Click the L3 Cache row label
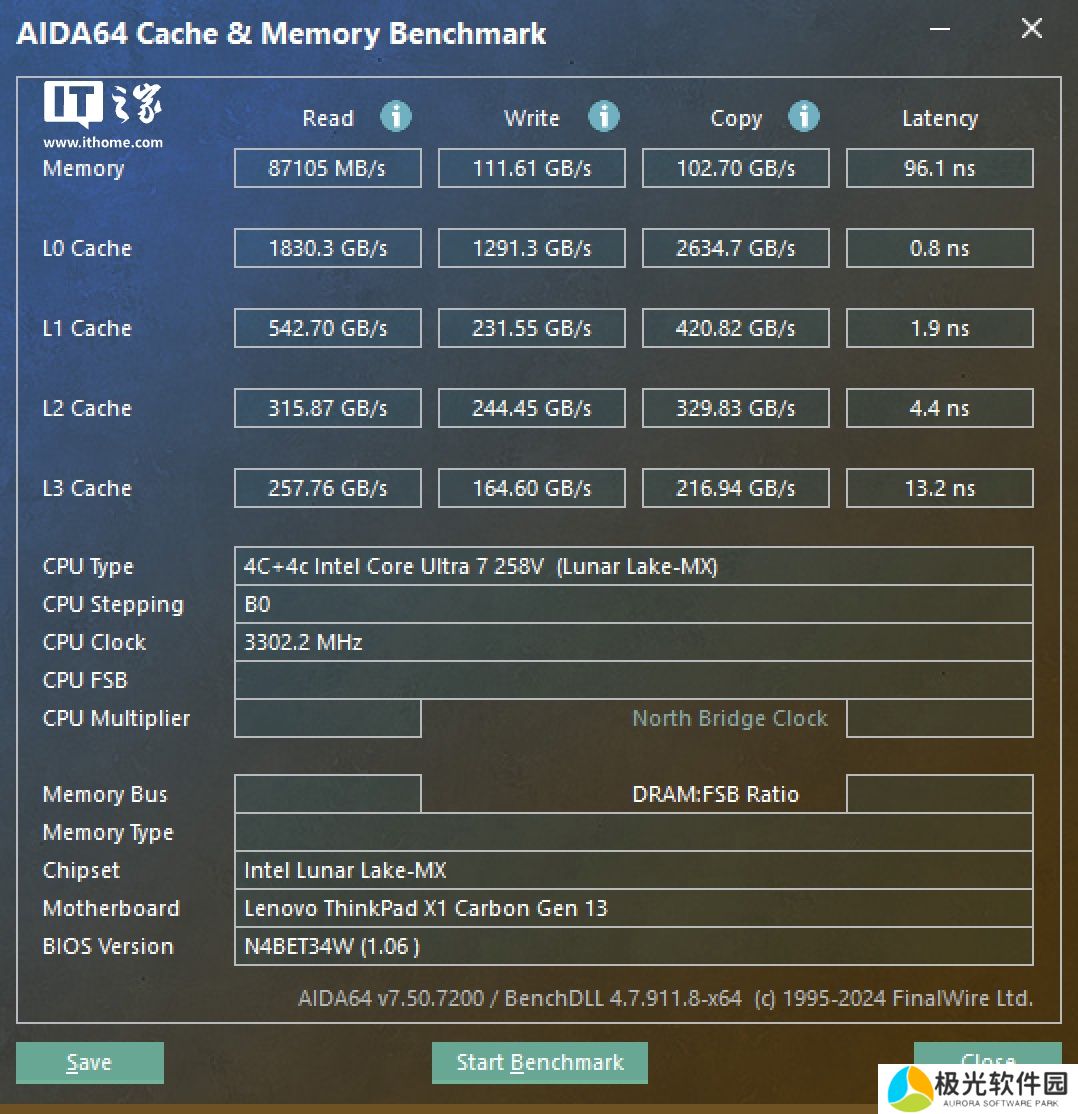The width and height of the screenshot is (1078, 1114). tap(87, 488)
